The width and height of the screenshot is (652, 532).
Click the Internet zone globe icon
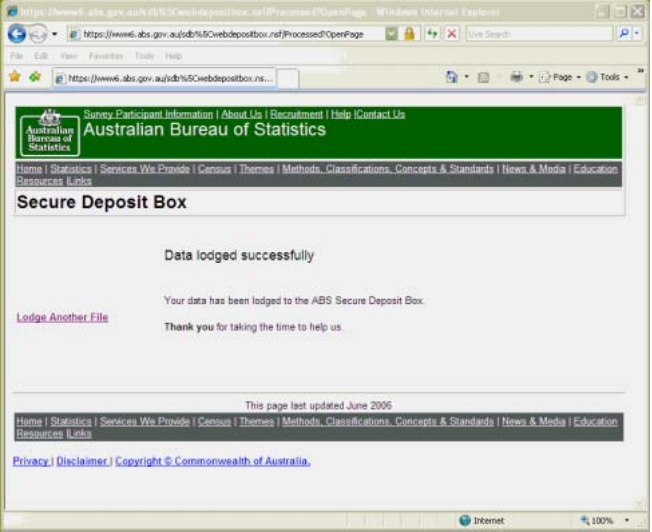tap(465, 520)
